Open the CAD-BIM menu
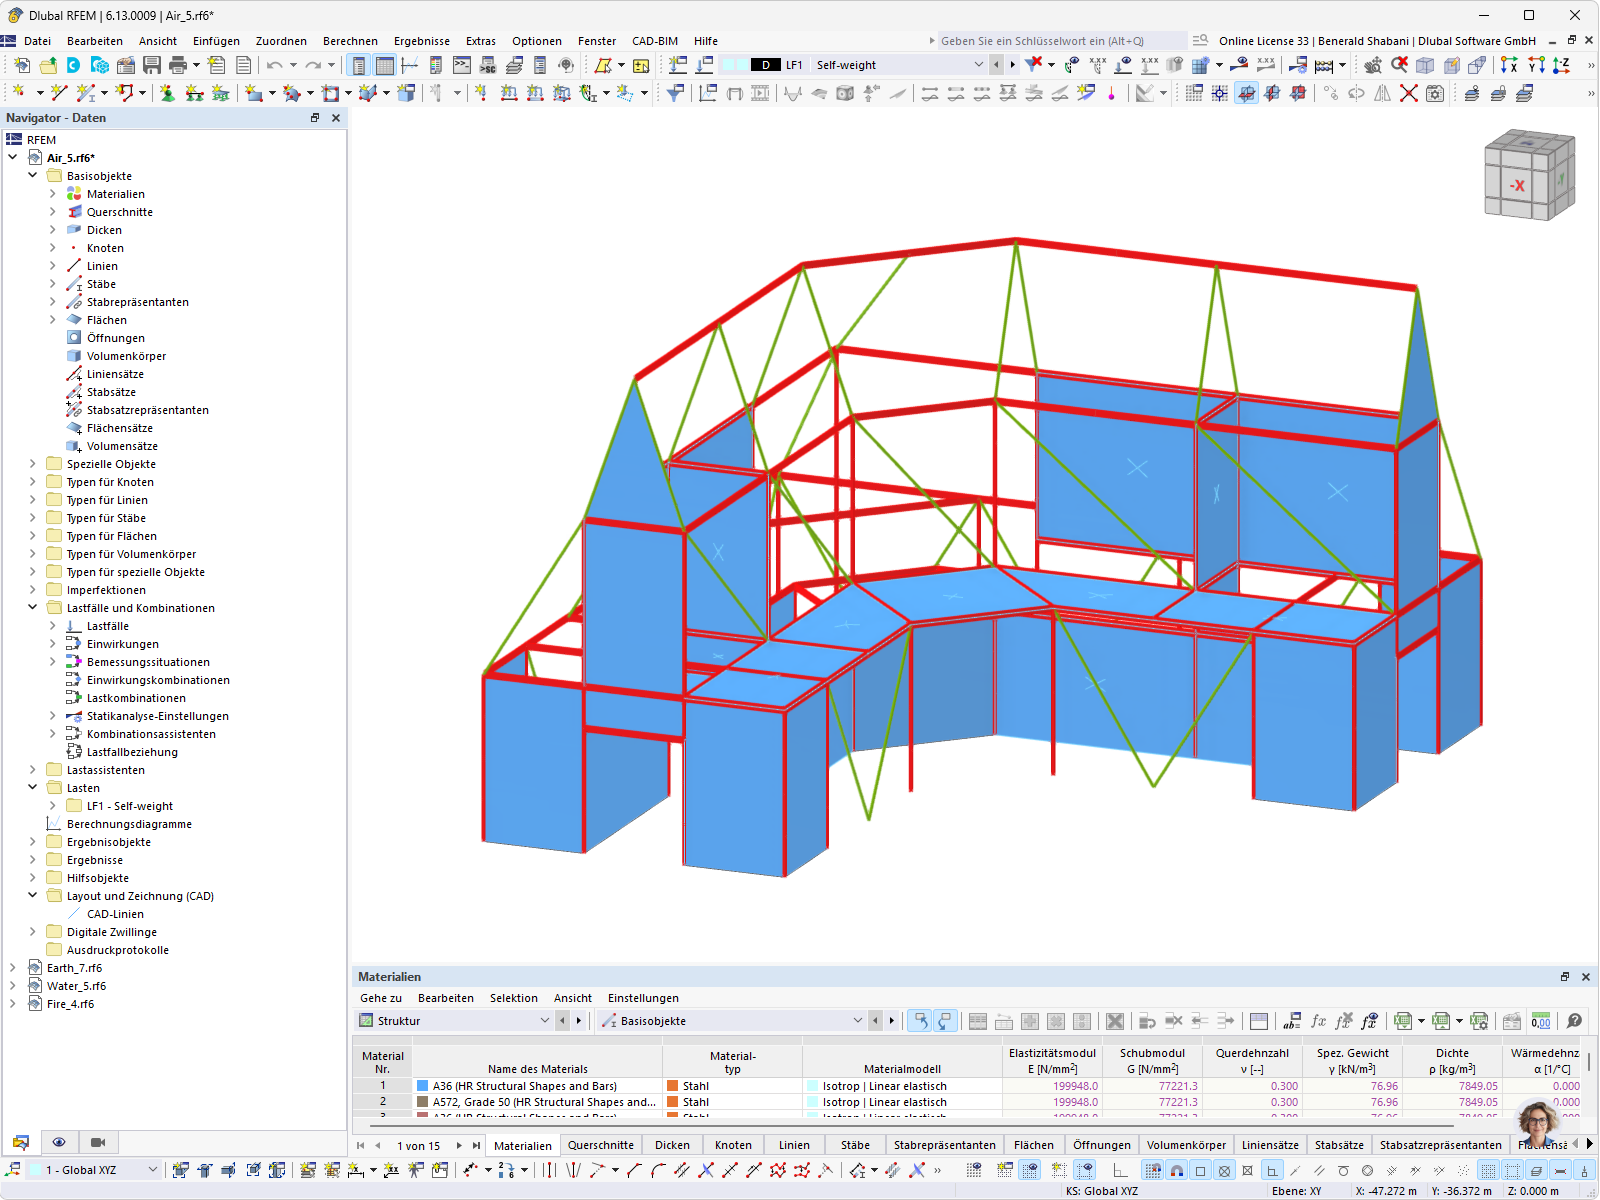The width and height of the screenshot is (1600, 1200). [x=654, y=41]
